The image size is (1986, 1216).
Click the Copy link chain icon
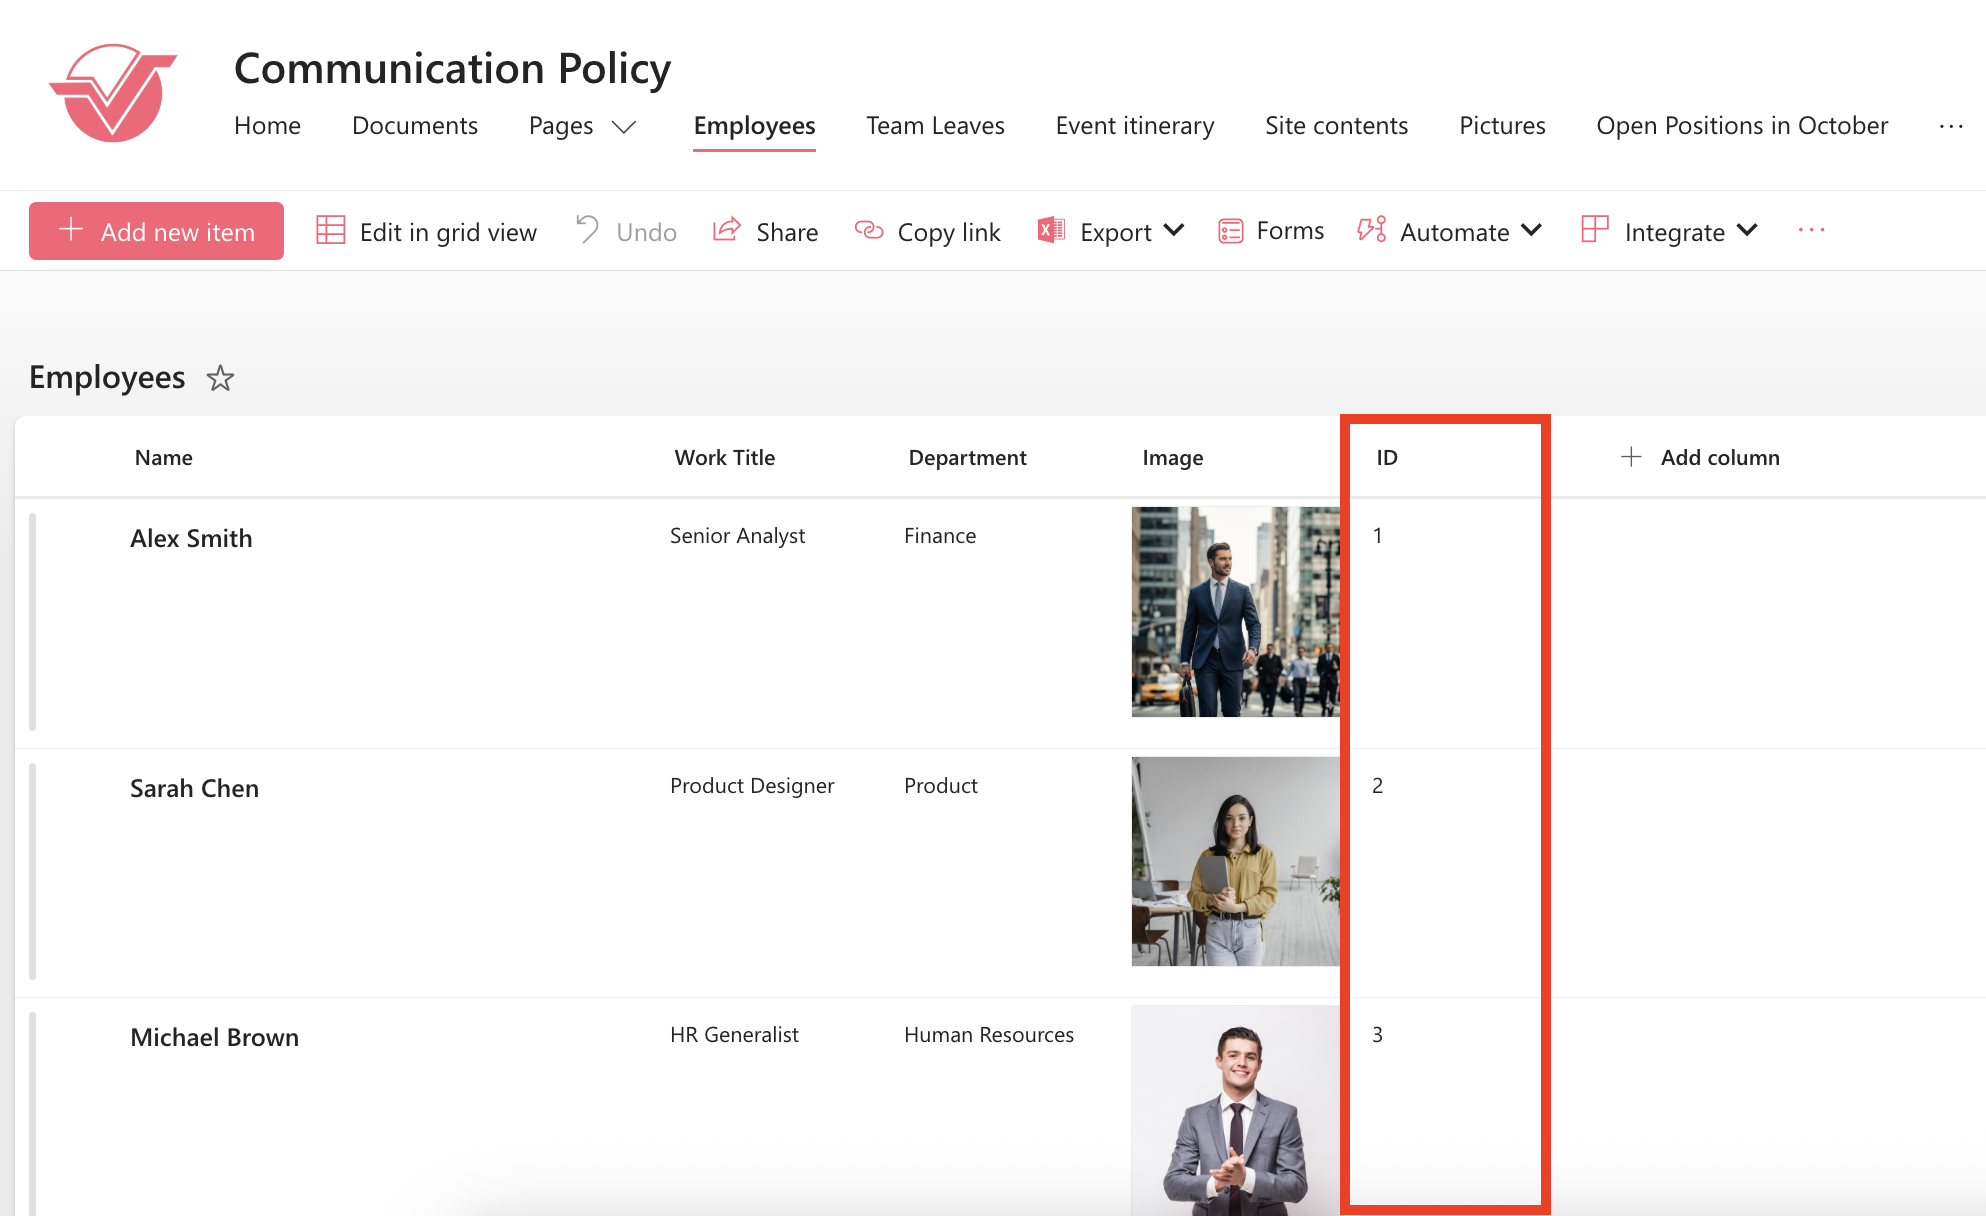click(869, 231)
